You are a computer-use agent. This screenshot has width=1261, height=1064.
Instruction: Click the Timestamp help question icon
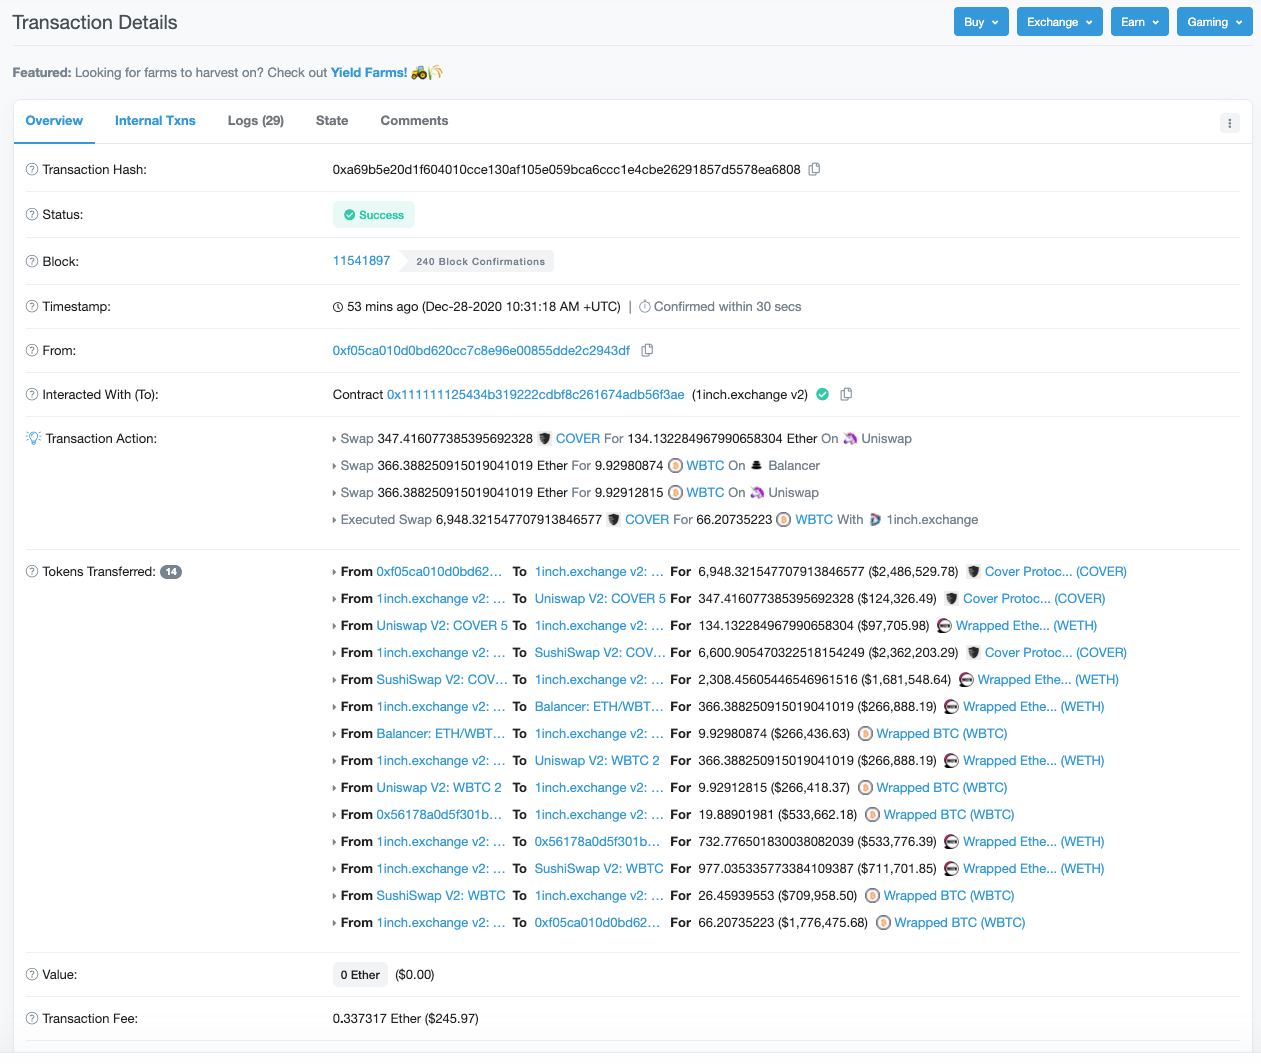point(31,307)
